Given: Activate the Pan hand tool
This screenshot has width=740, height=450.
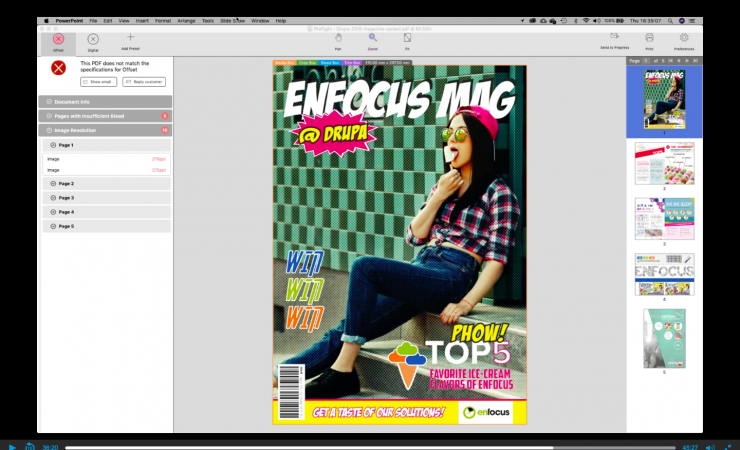Looking at the screenshot, I should 338,37.
